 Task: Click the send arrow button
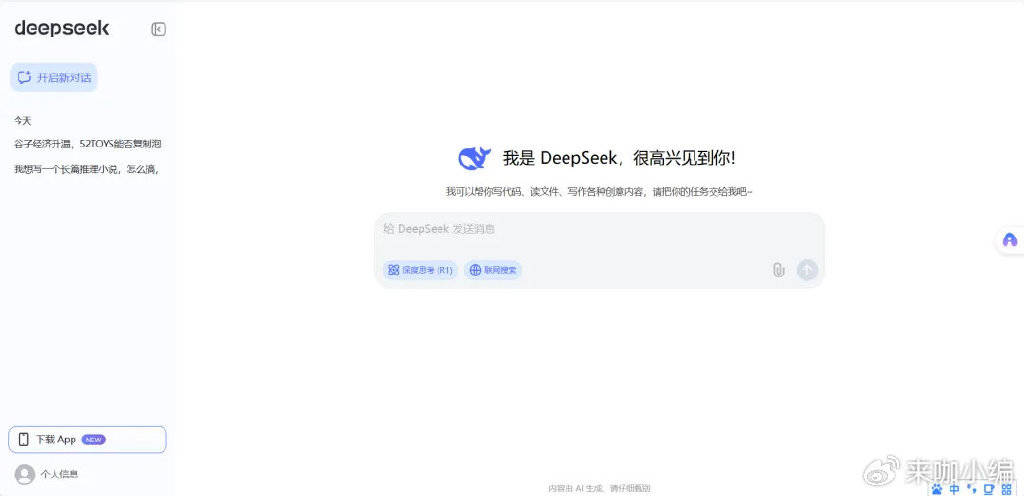tap(807, 270)
